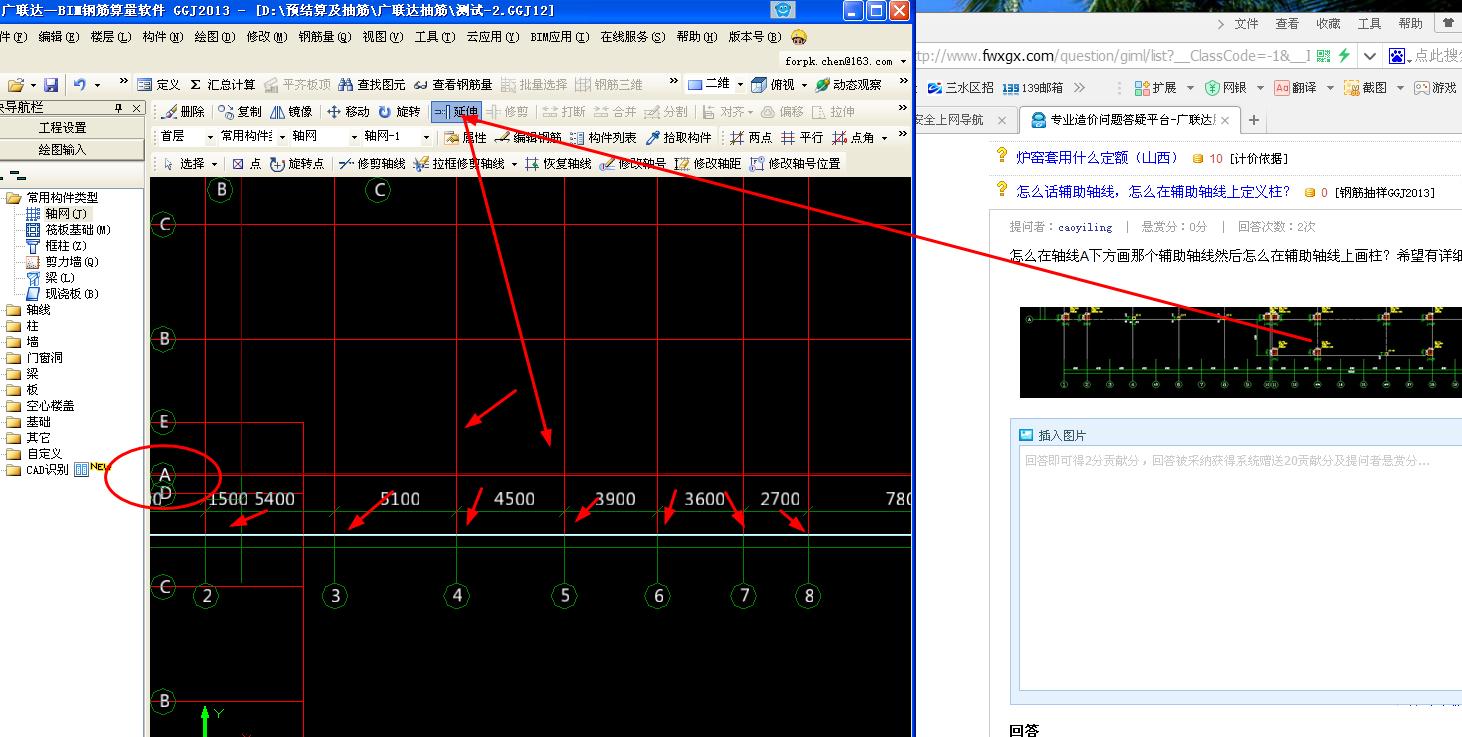Click the answer text input area in browser

(1240, 570)
